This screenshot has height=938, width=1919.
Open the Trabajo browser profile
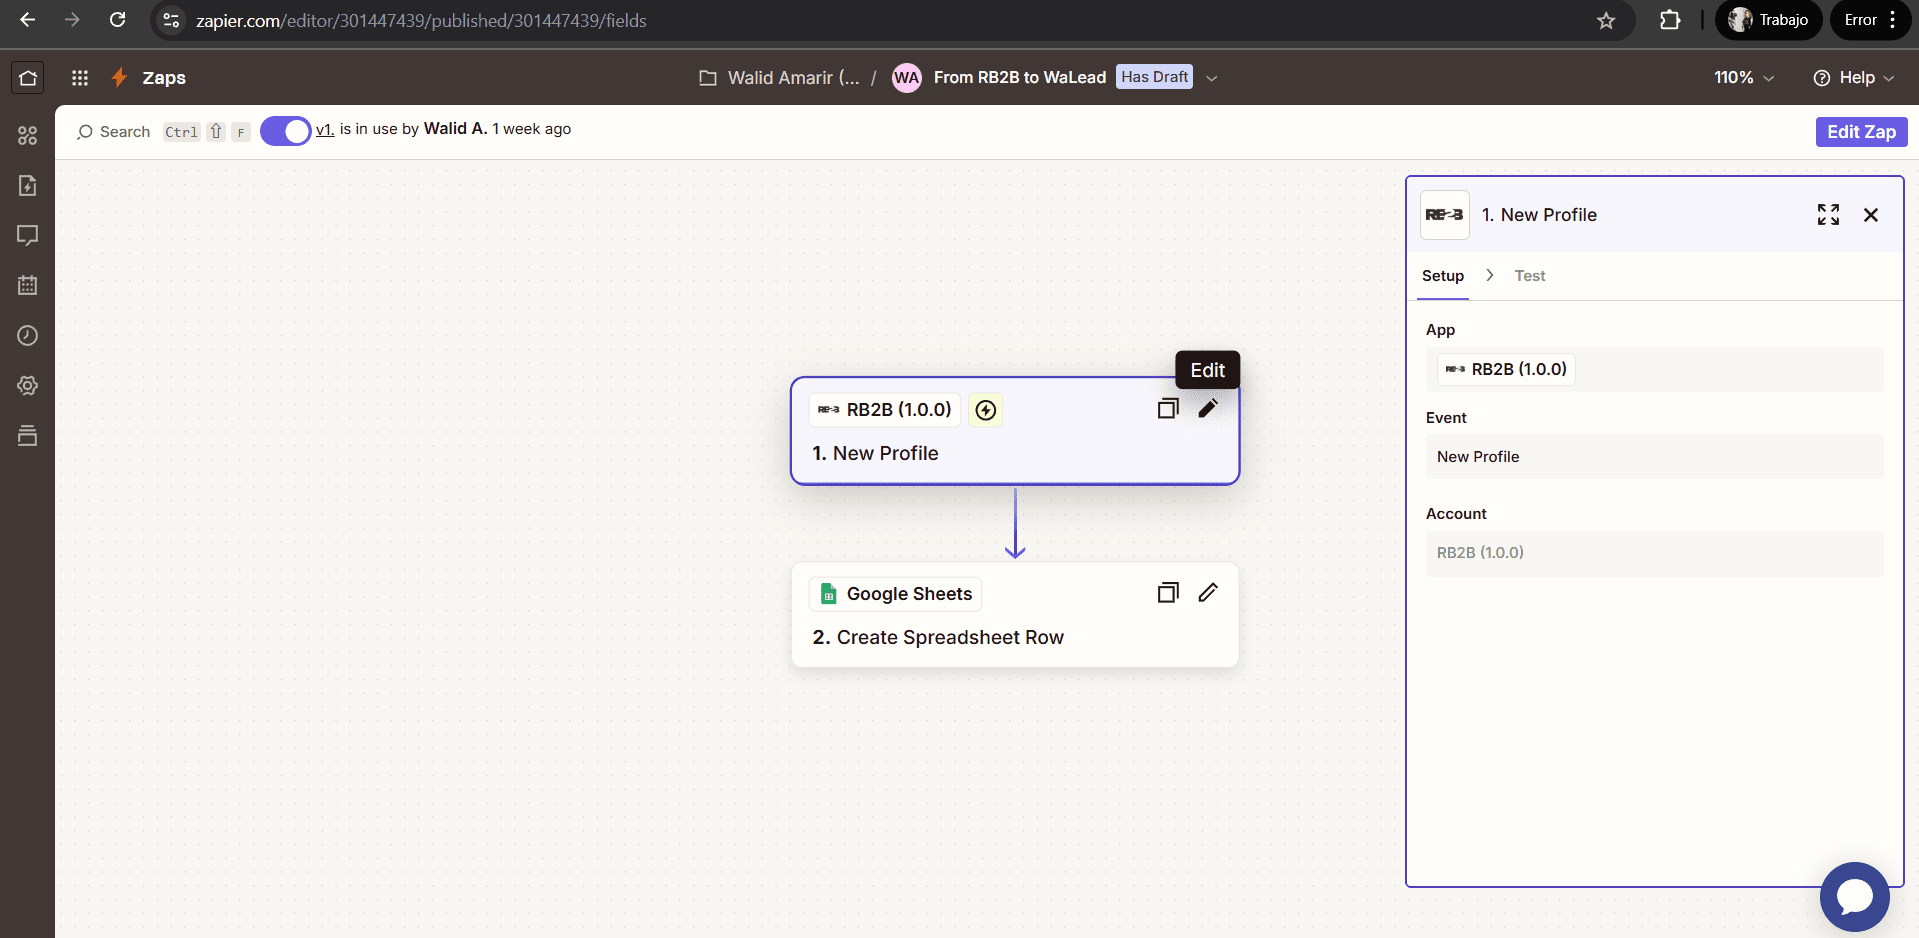(x=1769, y=20)
